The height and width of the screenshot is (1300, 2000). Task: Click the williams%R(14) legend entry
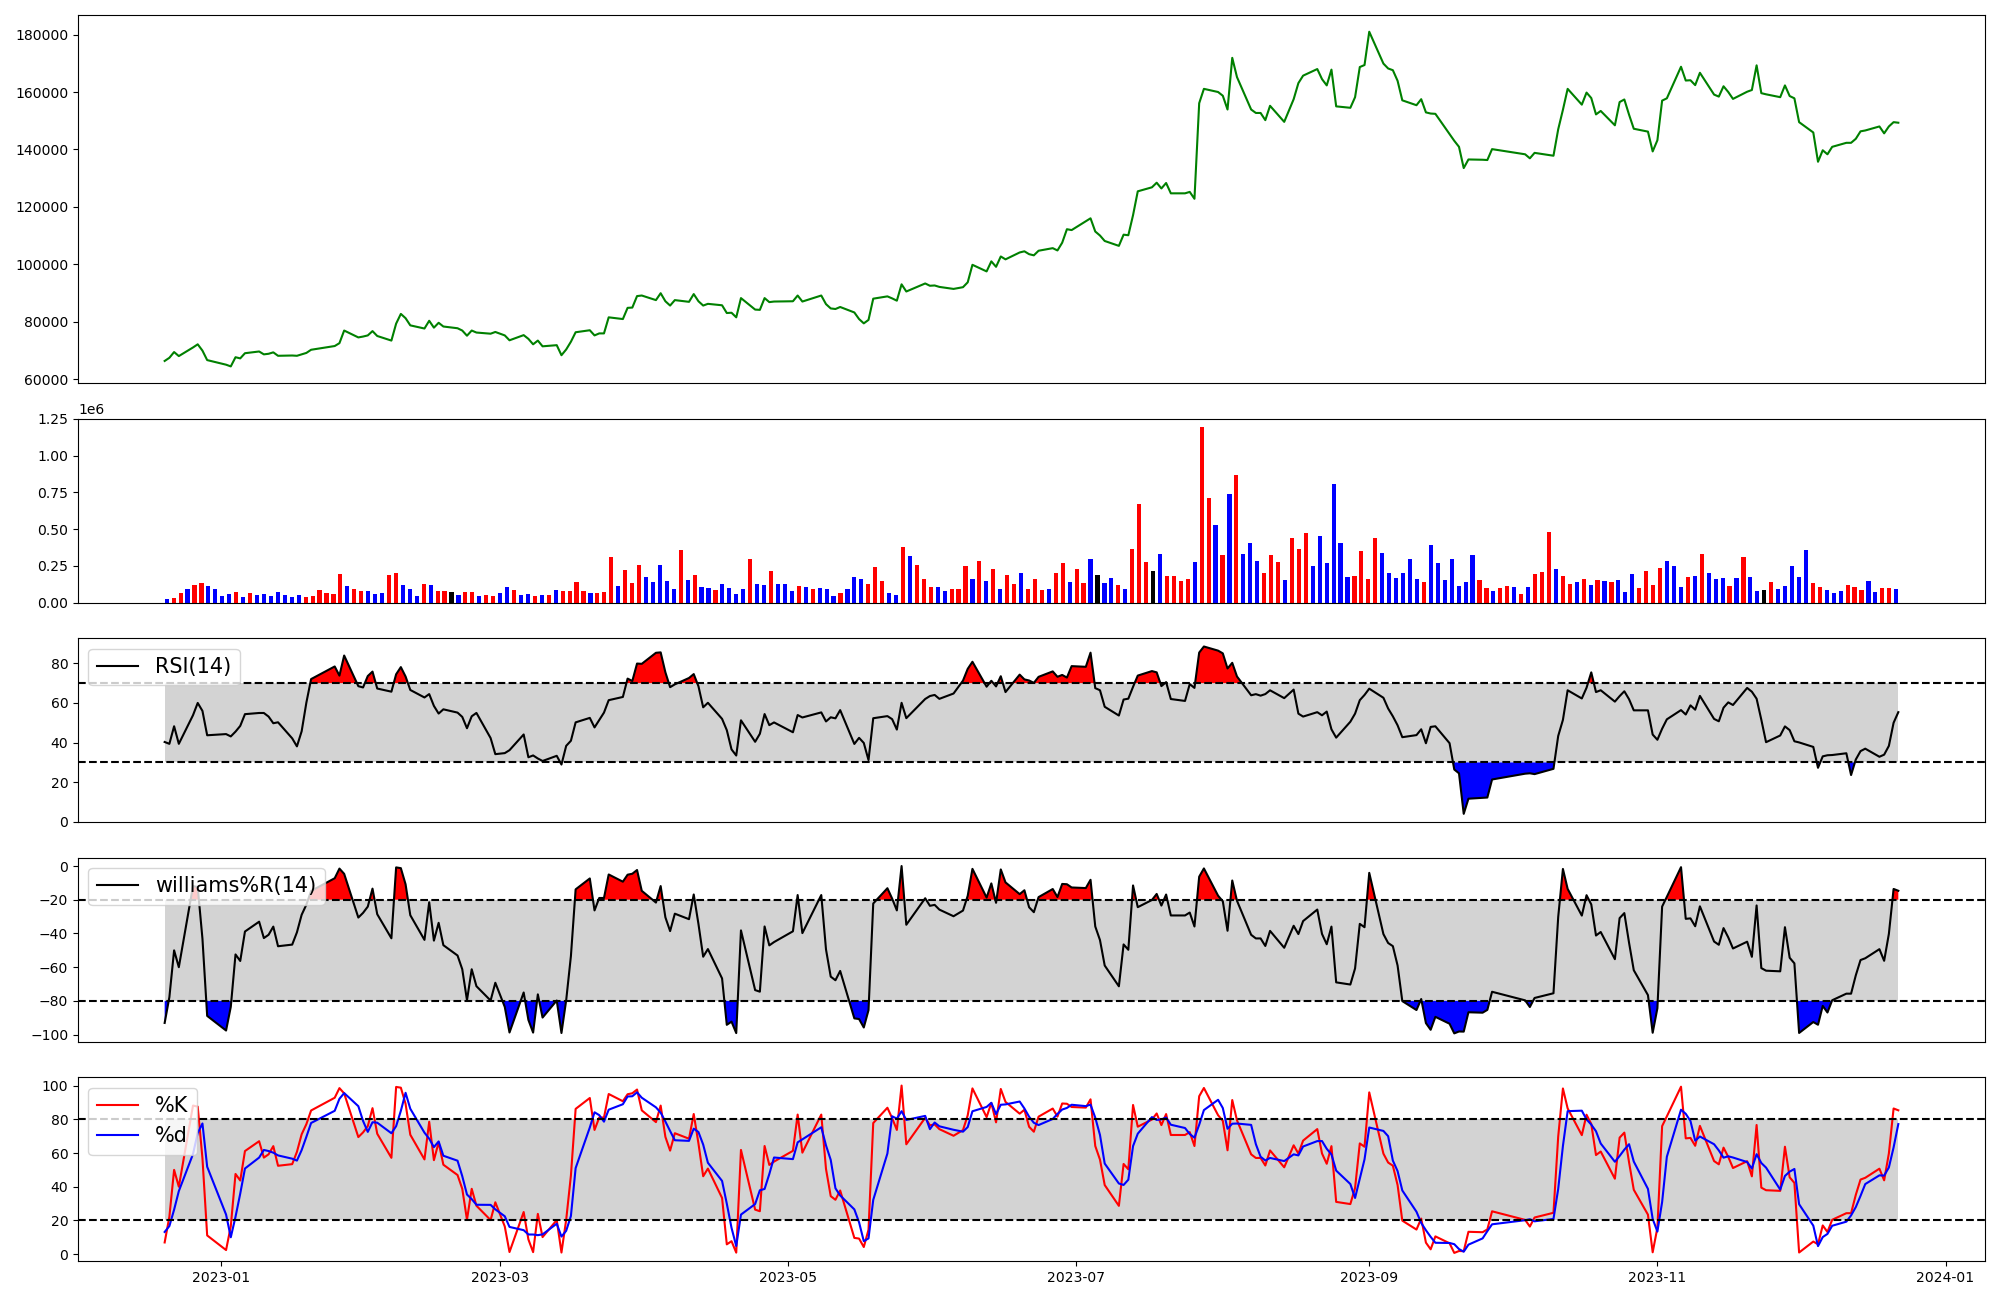click(x=235, y=885)
